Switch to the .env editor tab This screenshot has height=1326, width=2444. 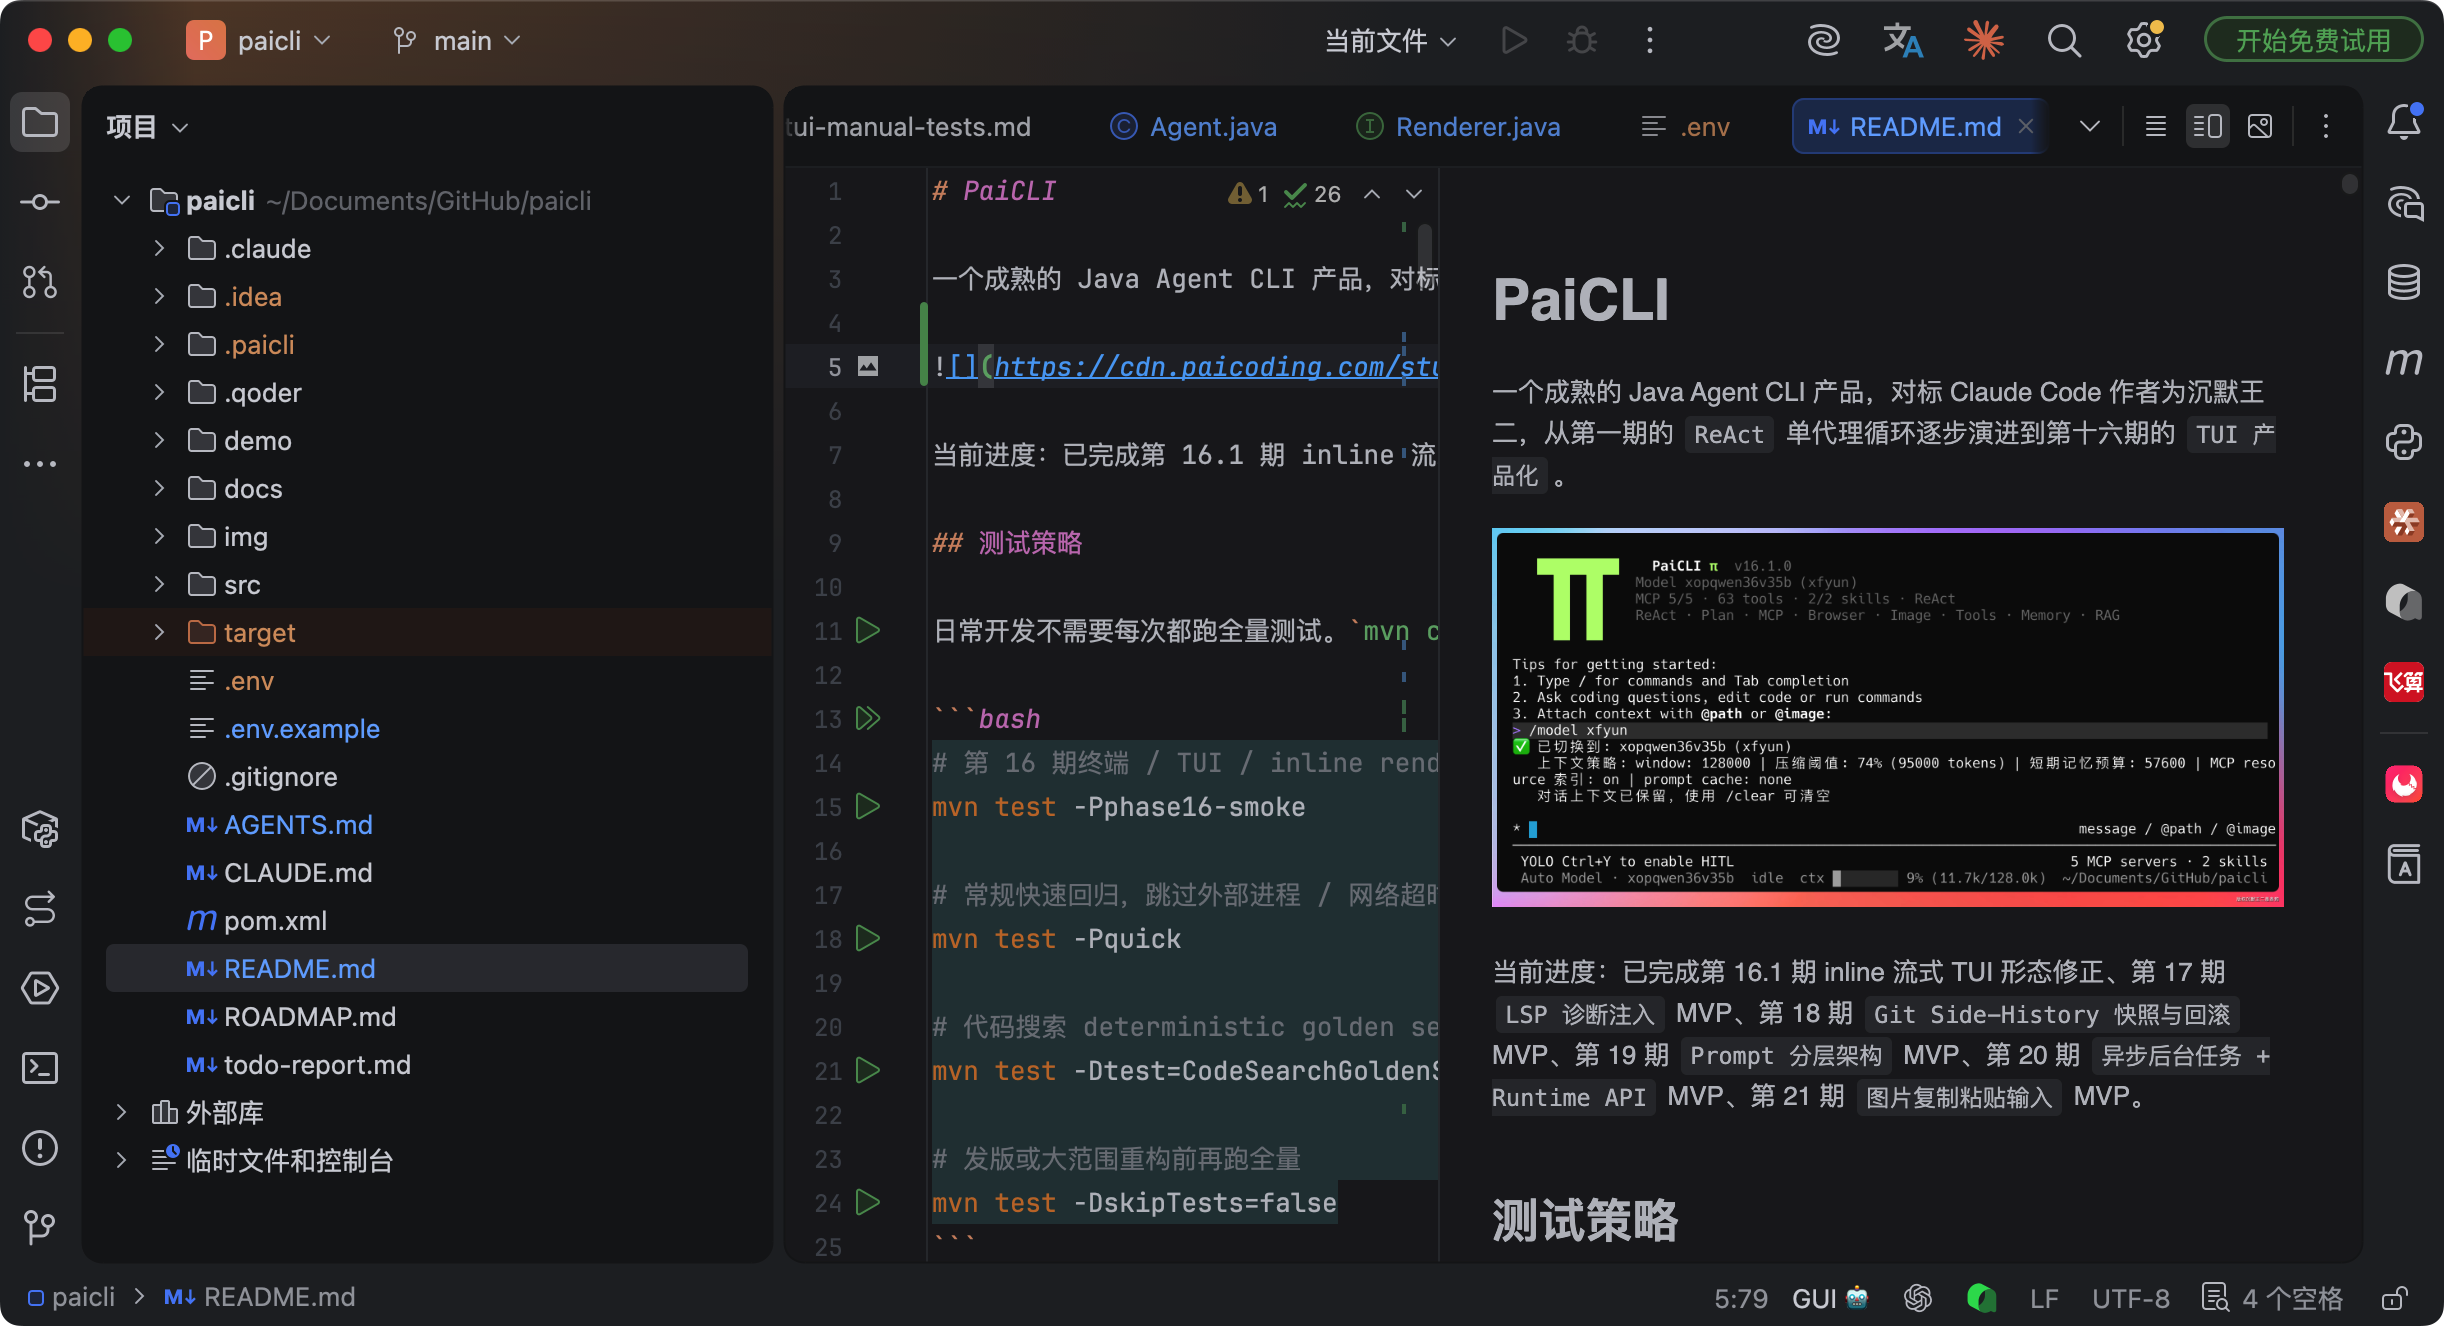point(1685,127)
